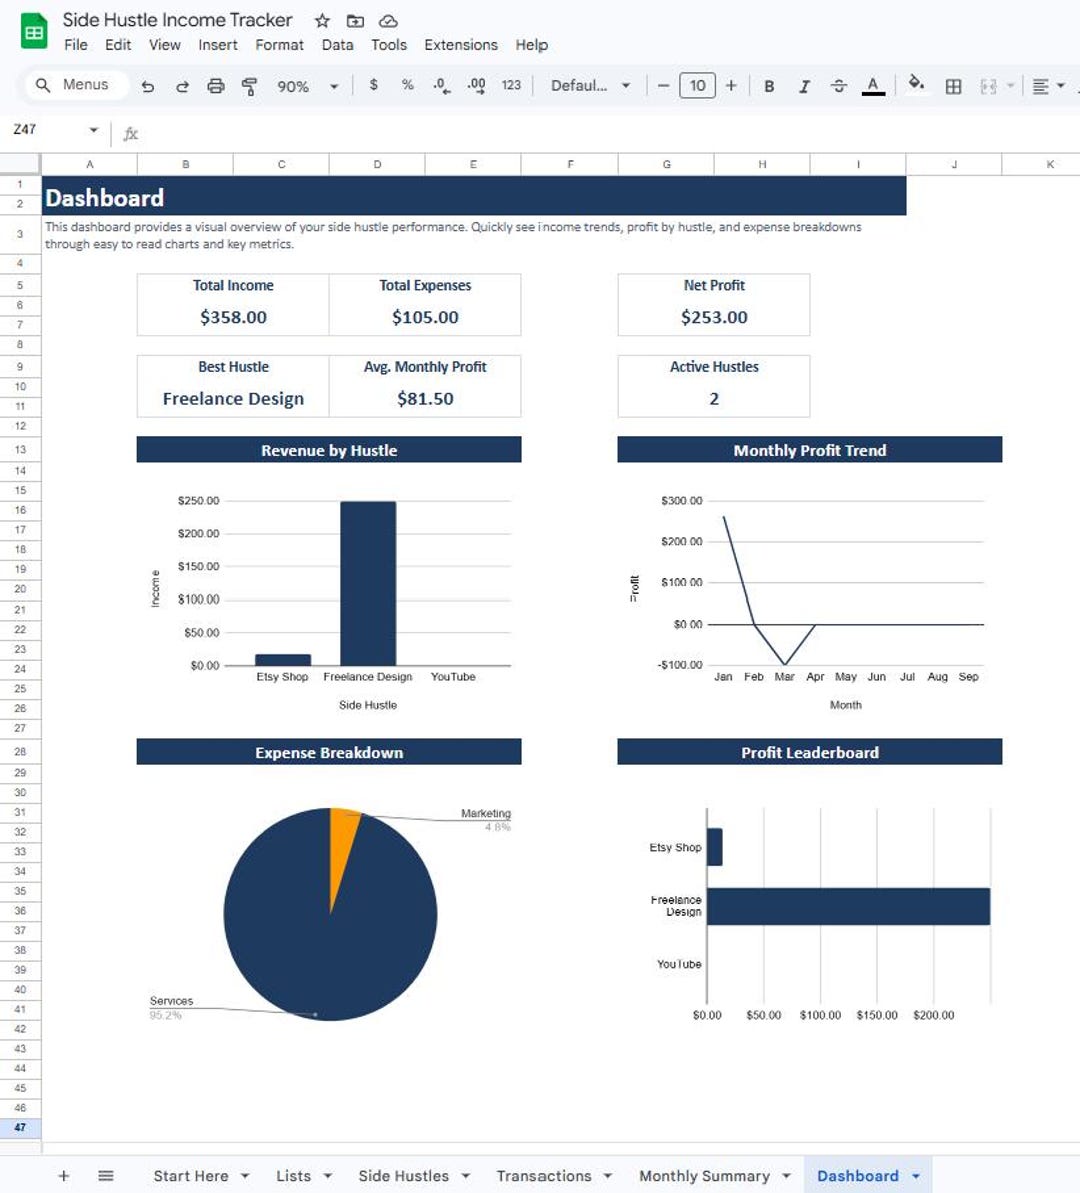Open the zoom 90% dropdown
The height and width of the screenshot is (1193, 1080).
pos(307,86)
